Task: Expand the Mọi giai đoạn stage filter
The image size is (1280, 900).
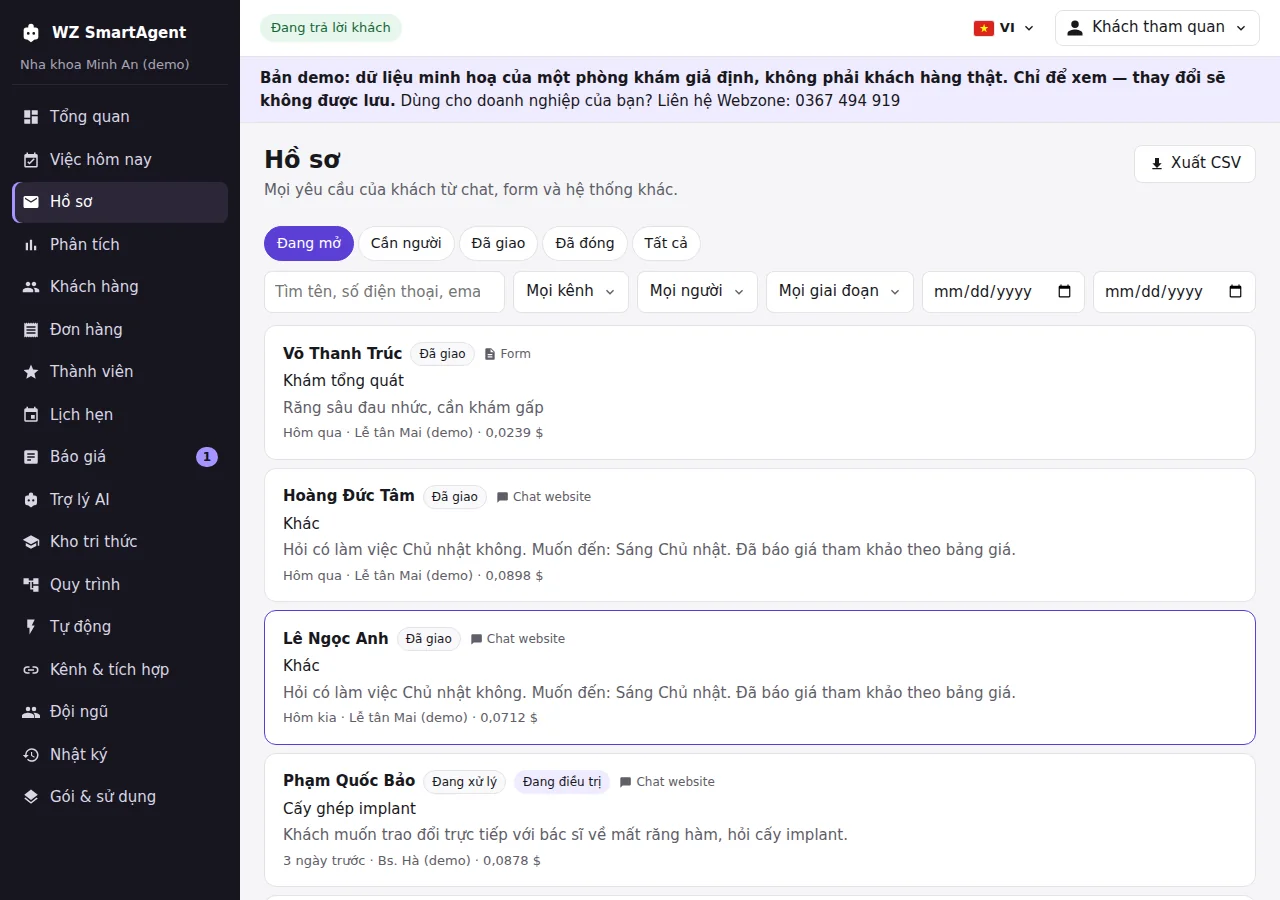Action: (840, 291)
